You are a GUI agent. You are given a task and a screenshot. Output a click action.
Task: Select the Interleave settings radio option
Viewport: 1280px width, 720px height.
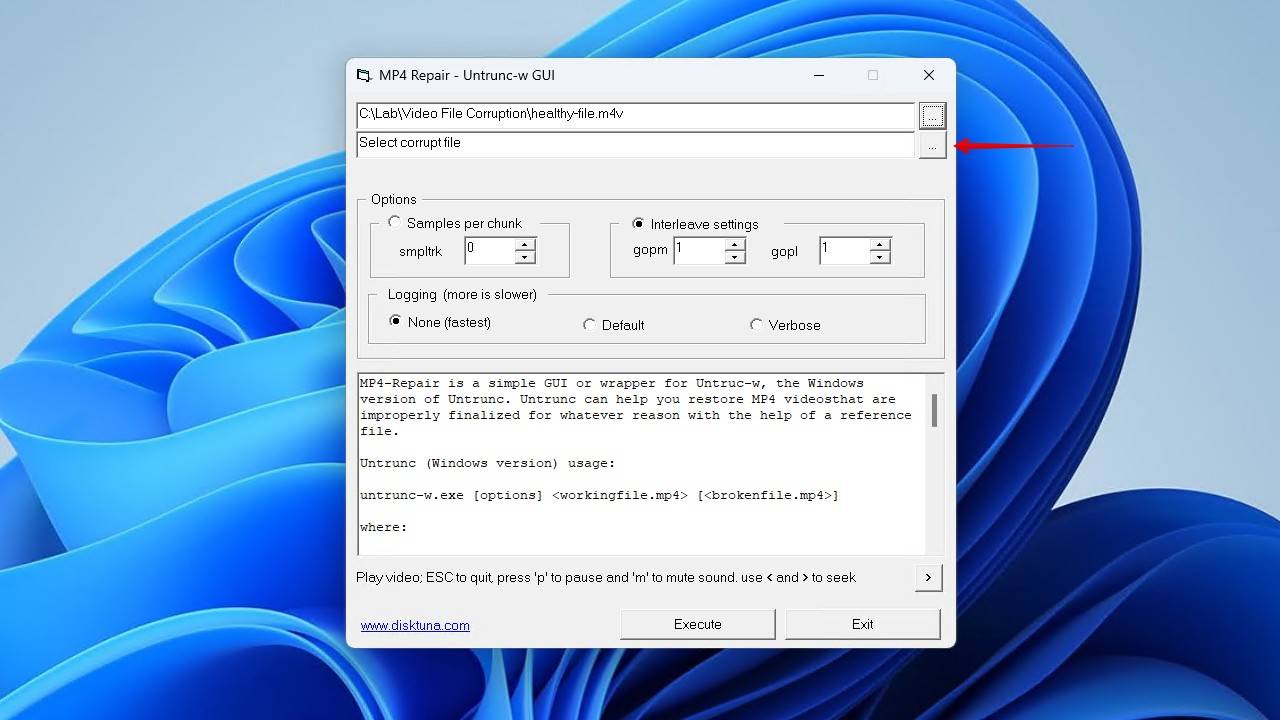638,224
